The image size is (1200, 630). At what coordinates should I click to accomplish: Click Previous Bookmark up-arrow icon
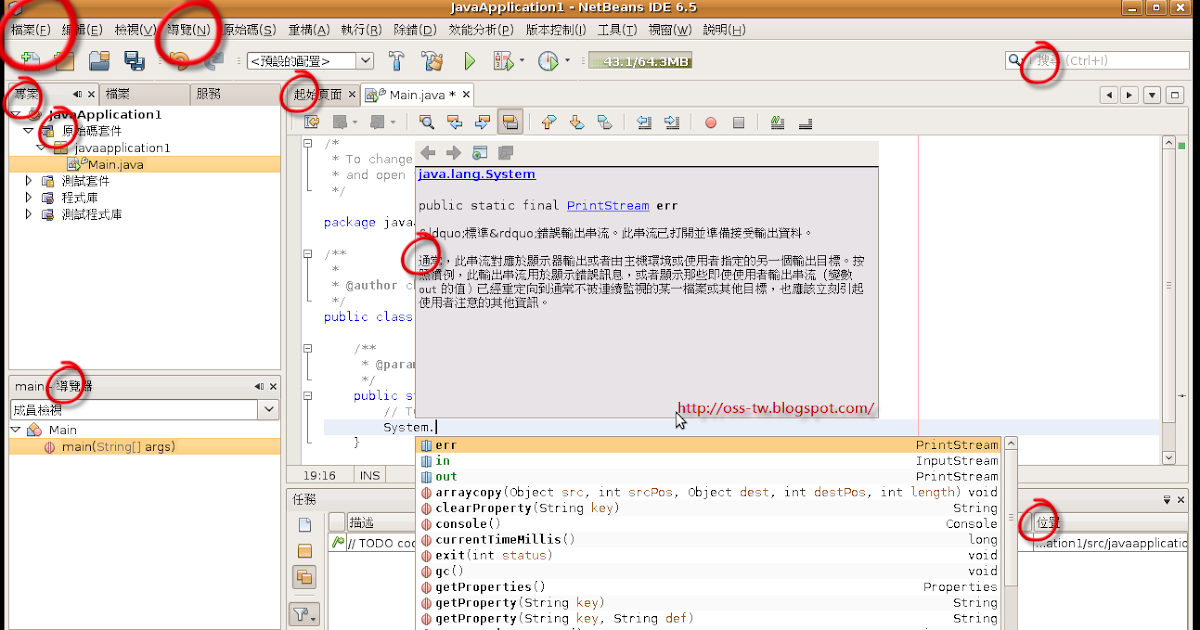(x=548, y=122)
